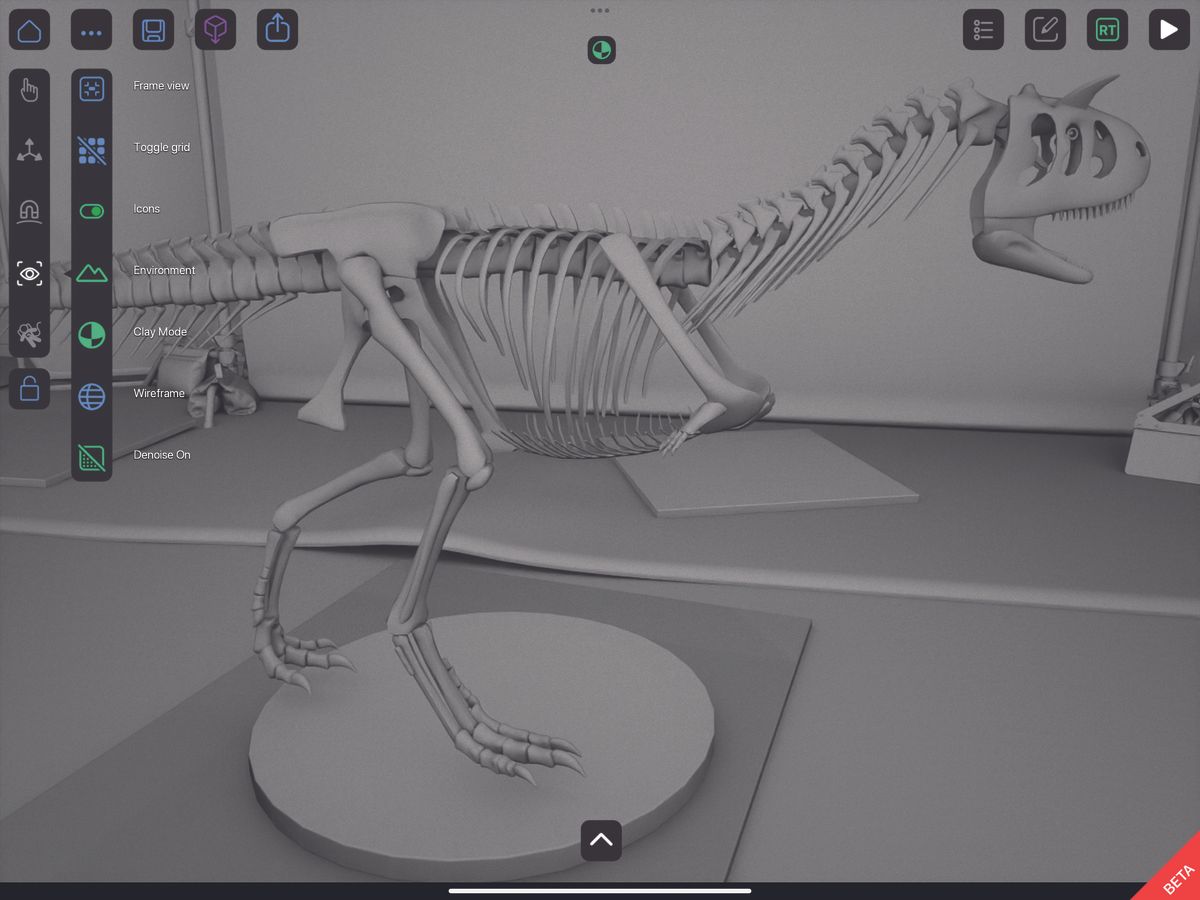This screenshot has width=1200, height=900.
Task: Open the three-dot overflow menu in toolbar
Action: pos(91,29)
